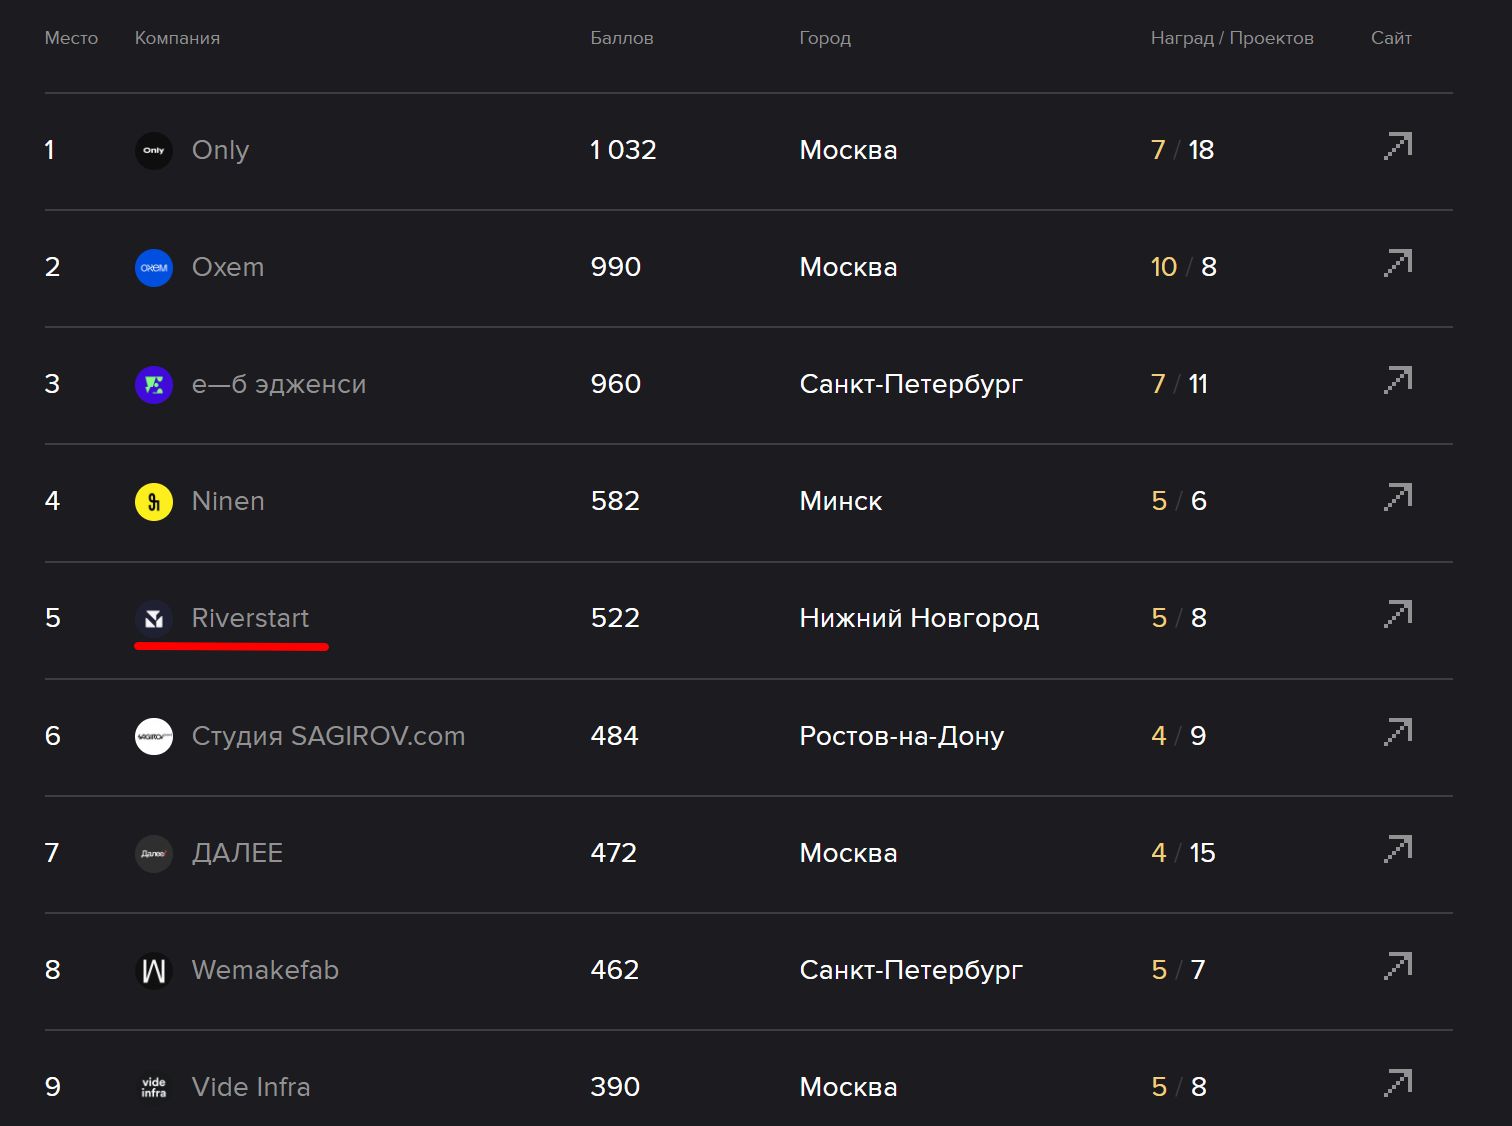Click the blue Oxem logo

(x=154, y=268)
